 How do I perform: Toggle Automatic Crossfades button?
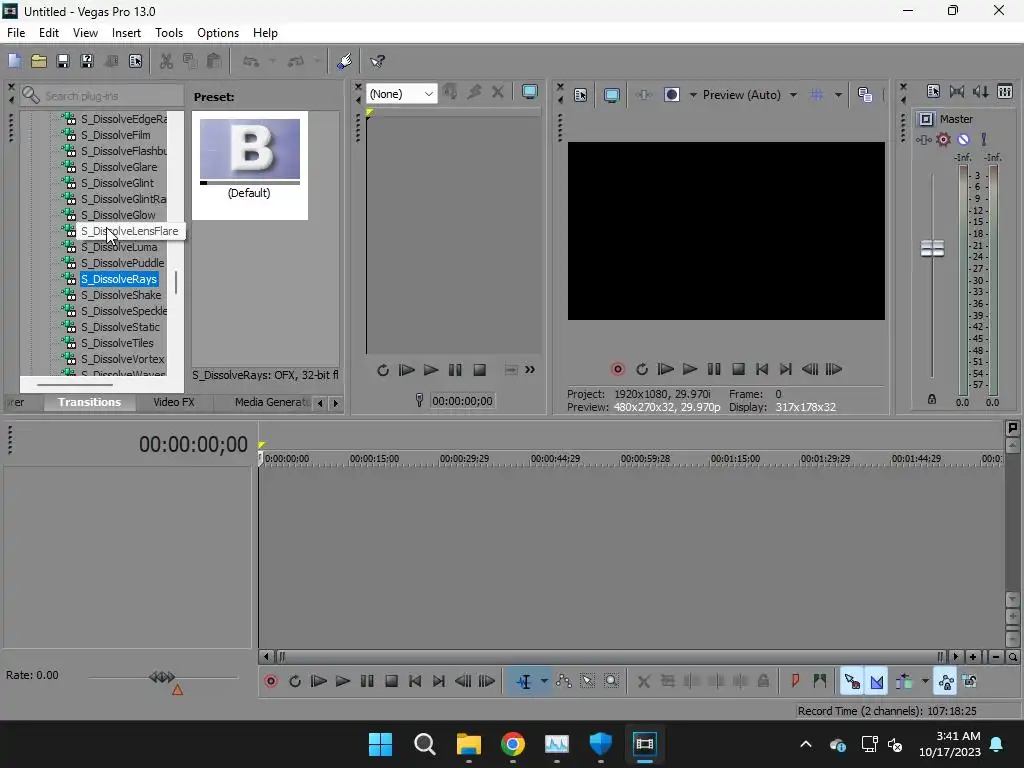(876, 682)
